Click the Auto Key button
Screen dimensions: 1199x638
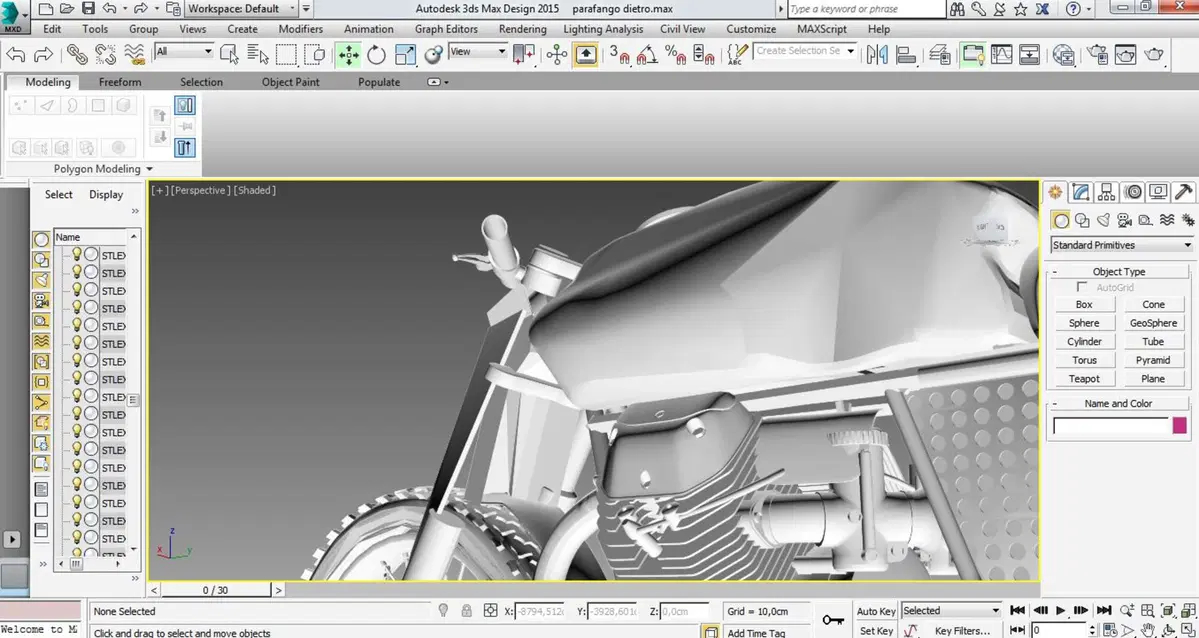pyautogui.click(x=876, y=611)
